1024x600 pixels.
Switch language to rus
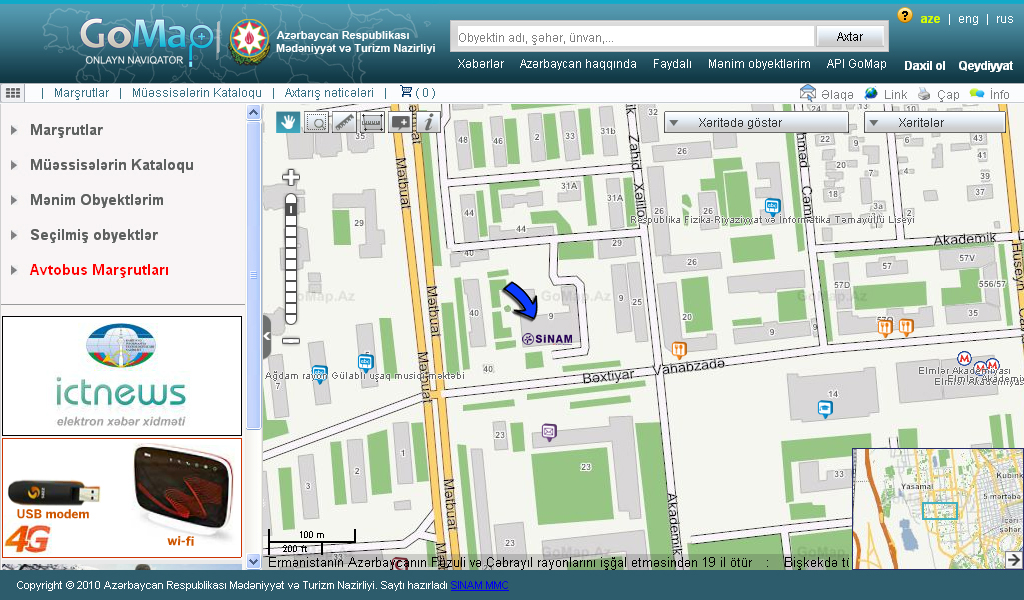(x=1004, y=19)
